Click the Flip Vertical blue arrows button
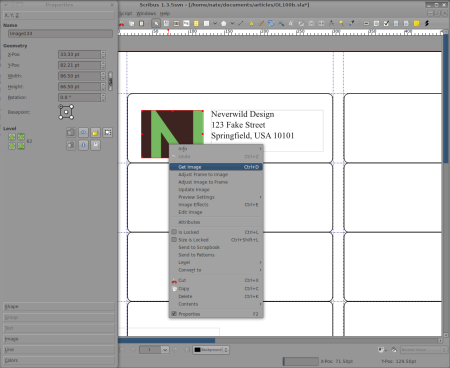This screenshot has width=450, height=368. pos(83,145)
